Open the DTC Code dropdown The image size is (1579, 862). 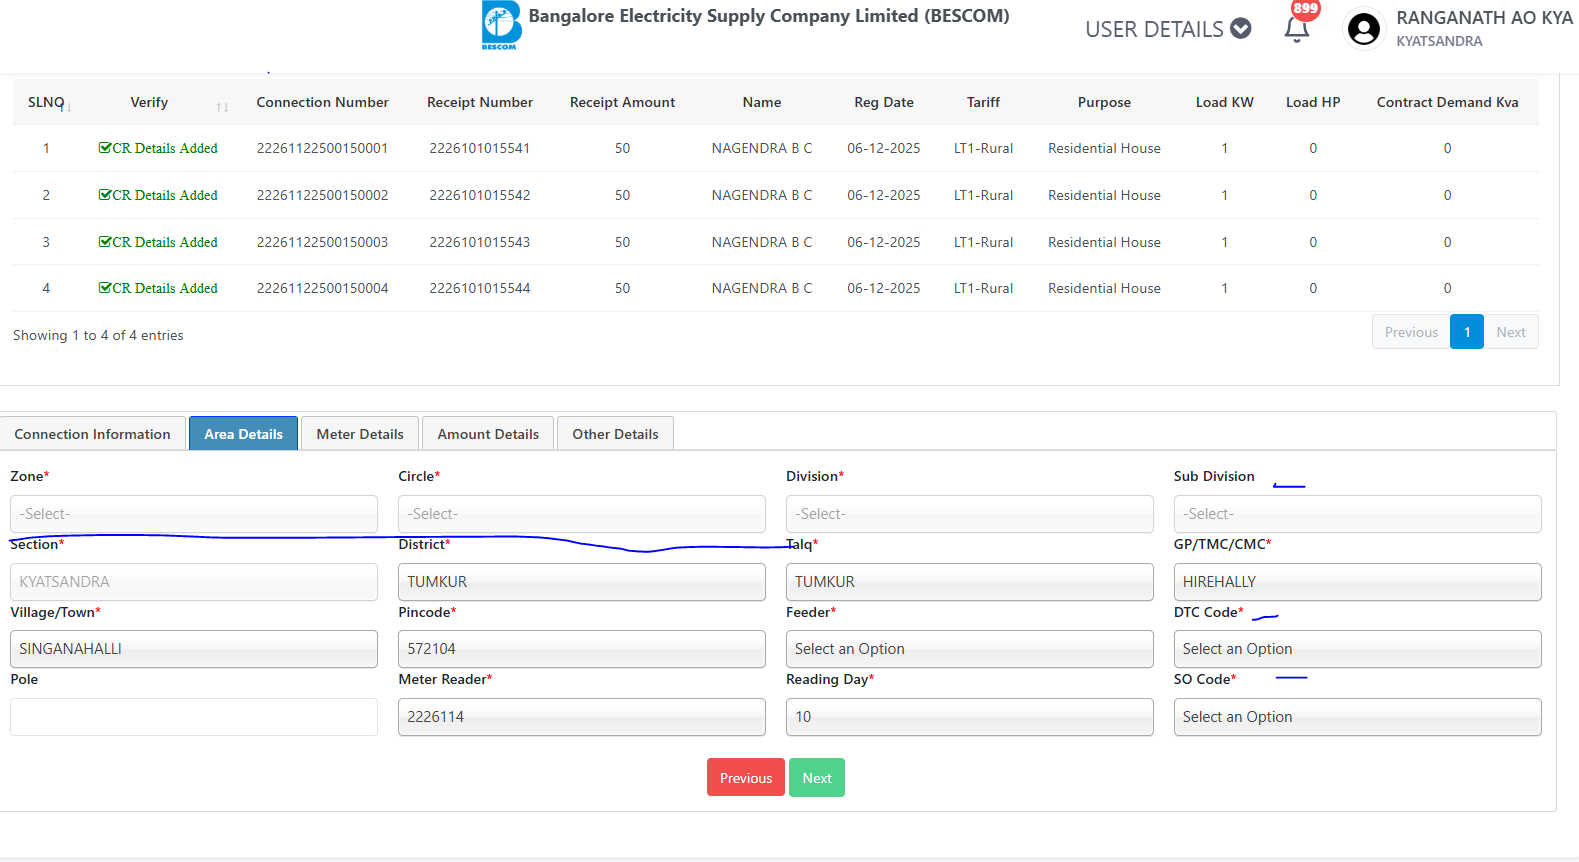(1356, 649)
